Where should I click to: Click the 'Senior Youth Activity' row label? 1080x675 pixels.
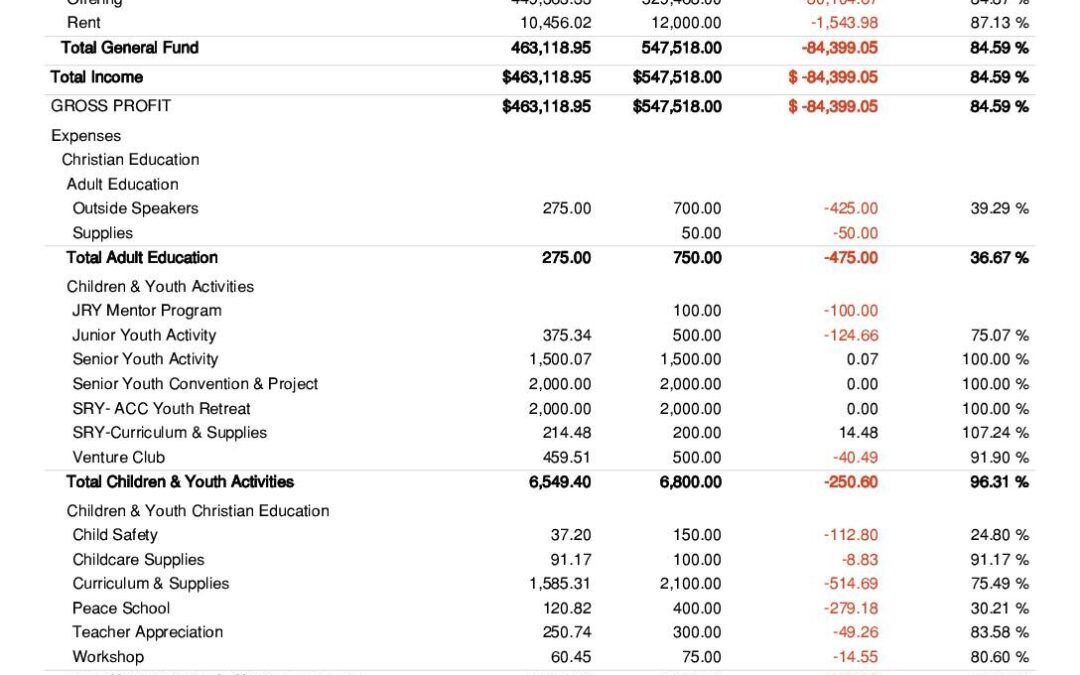tap(145, 360)
